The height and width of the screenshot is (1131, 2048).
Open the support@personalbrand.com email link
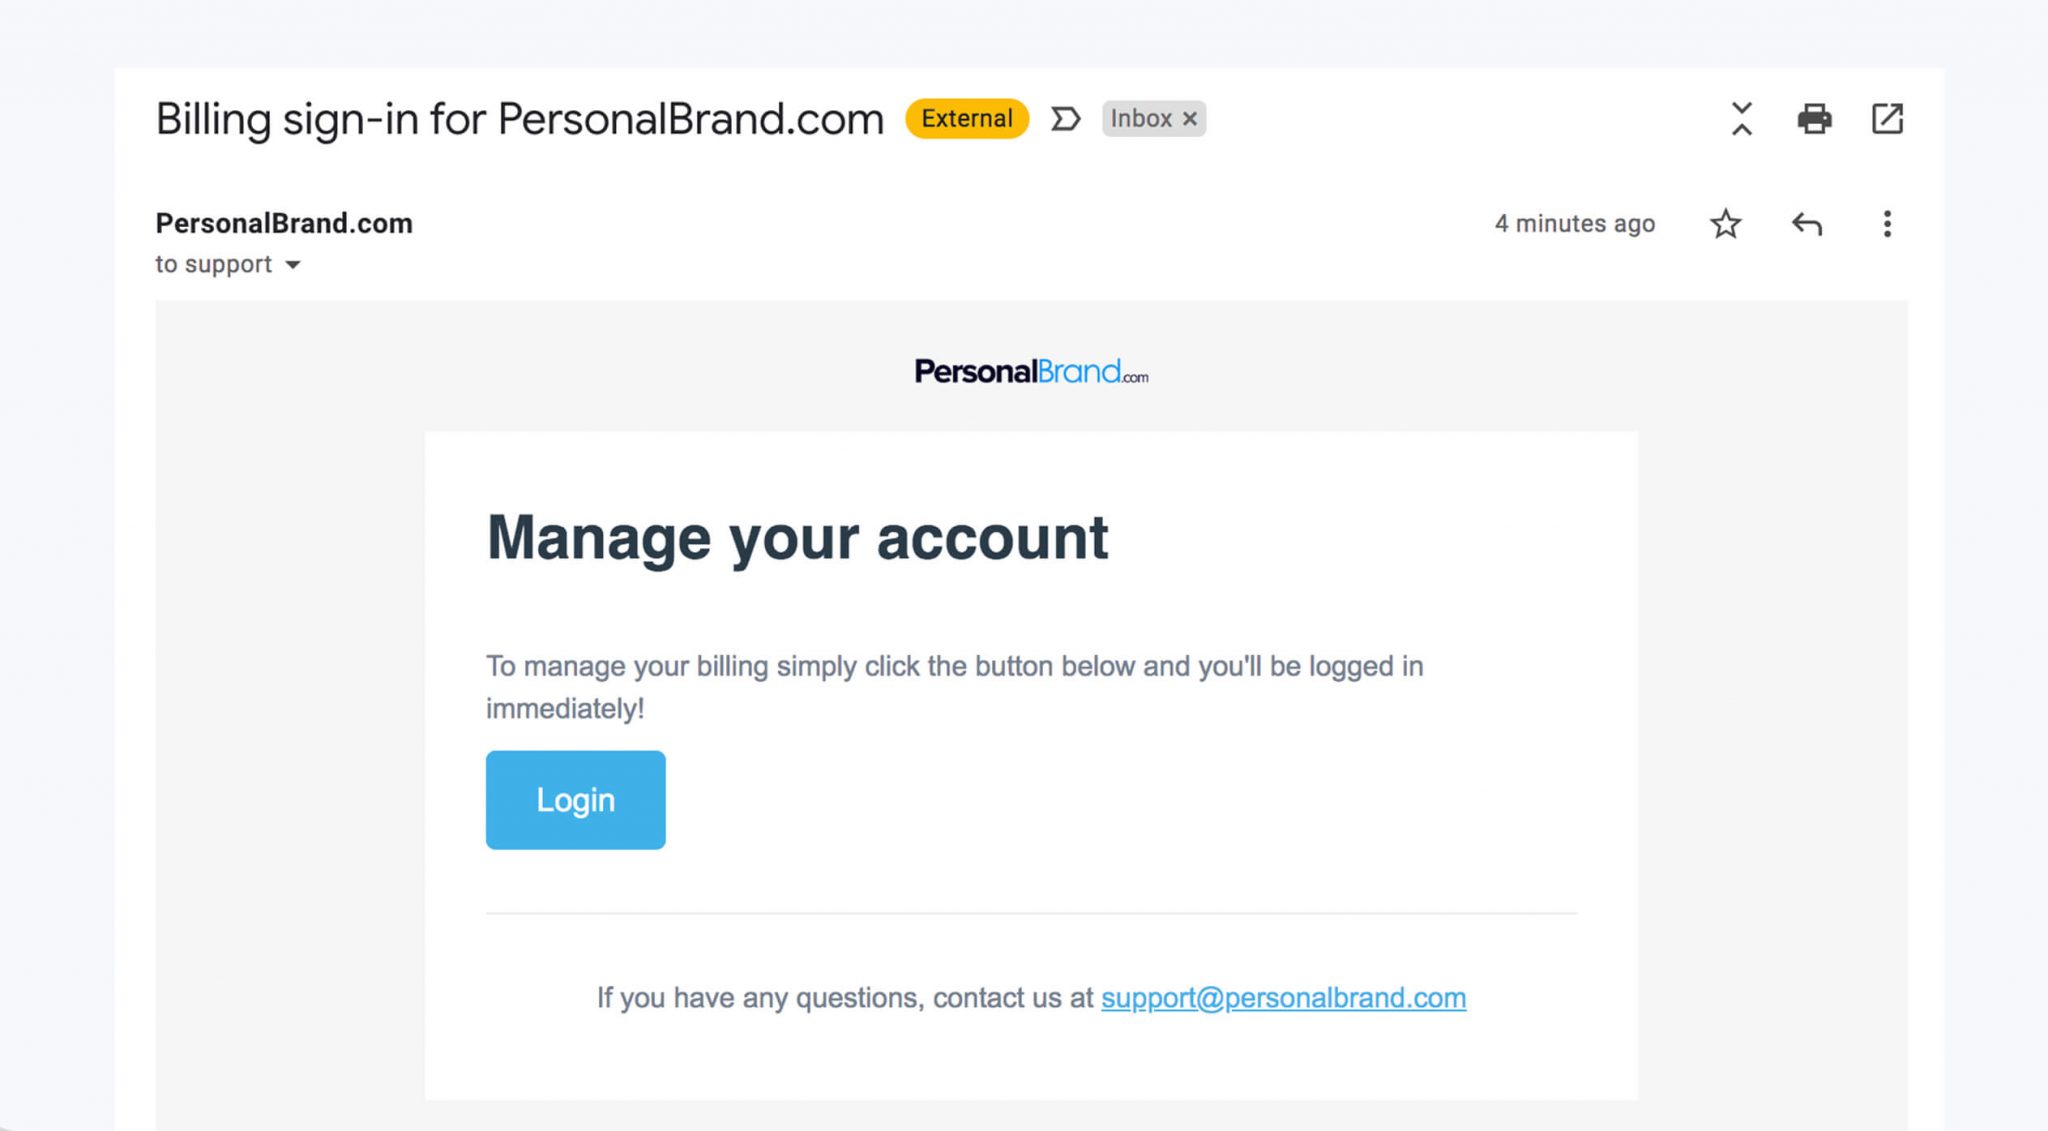point(1283,998)
